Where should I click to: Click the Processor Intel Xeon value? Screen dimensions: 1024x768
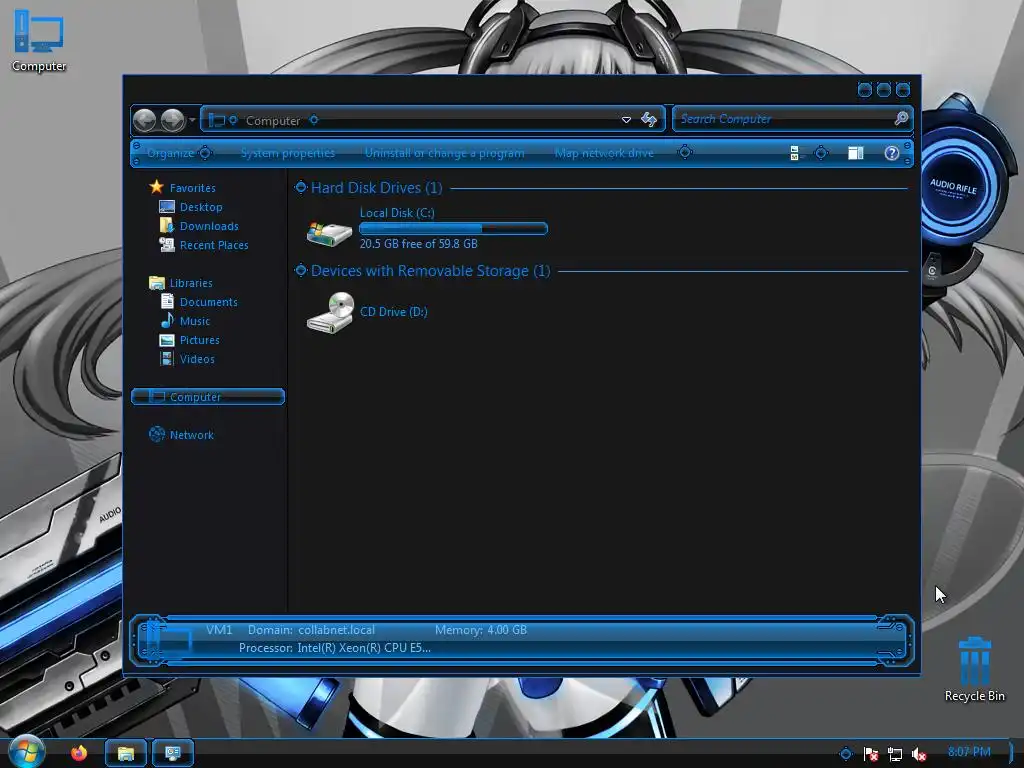(x=364, y=648)
